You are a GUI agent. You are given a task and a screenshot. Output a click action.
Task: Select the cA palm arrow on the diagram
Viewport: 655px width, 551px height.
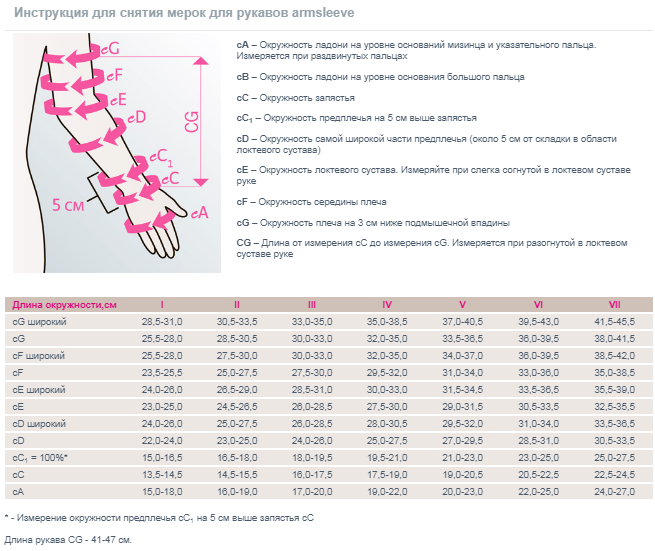(x=198, y=212)
